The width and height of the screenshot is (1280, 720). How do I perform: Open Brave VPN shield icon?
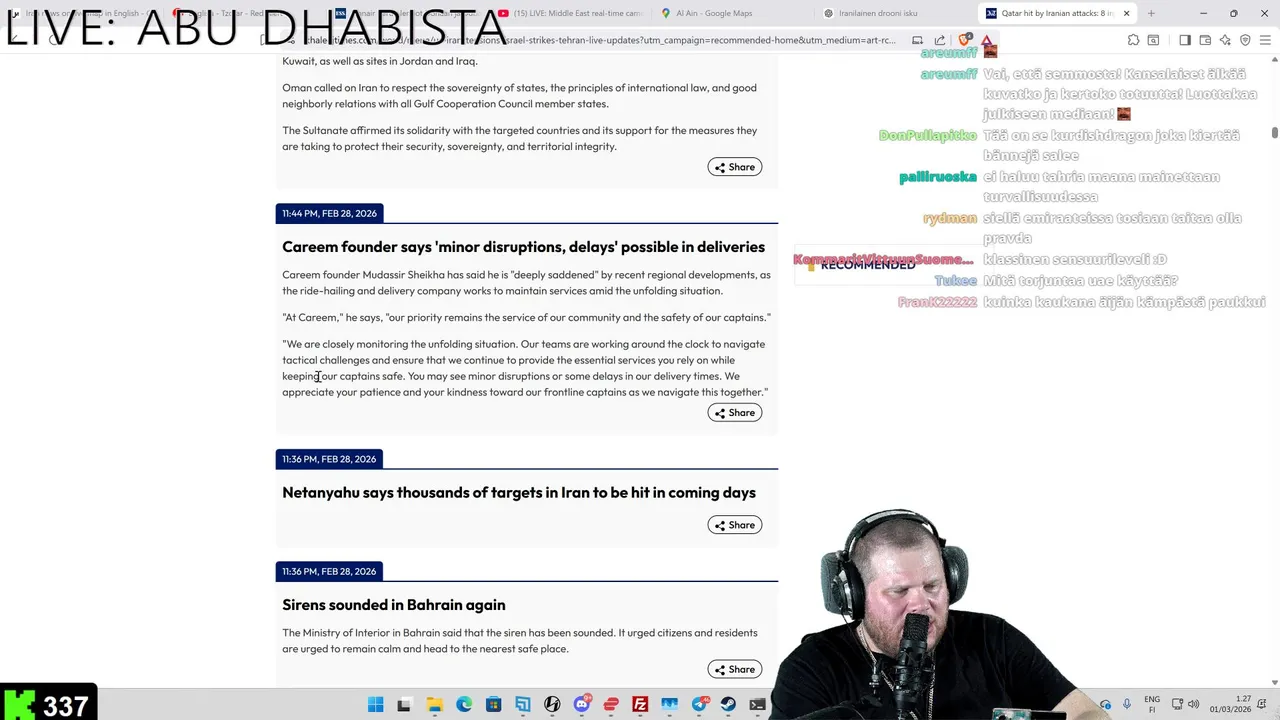click(x=1245, y=40)
